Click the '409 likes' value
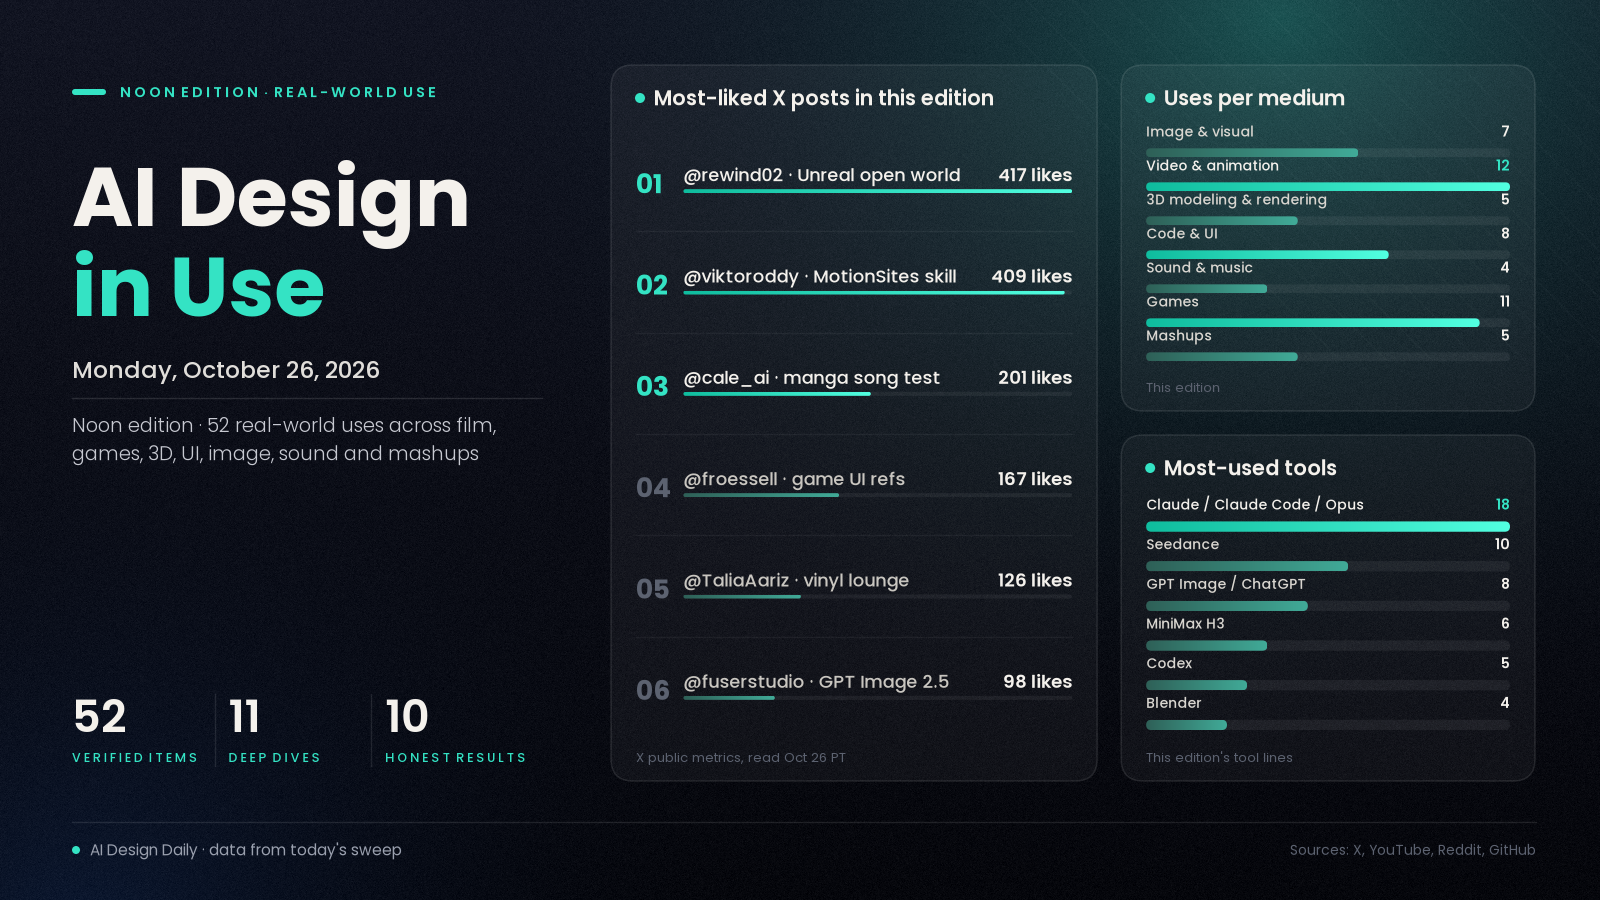The image size is (1600, 900). tap(1032, 276)
